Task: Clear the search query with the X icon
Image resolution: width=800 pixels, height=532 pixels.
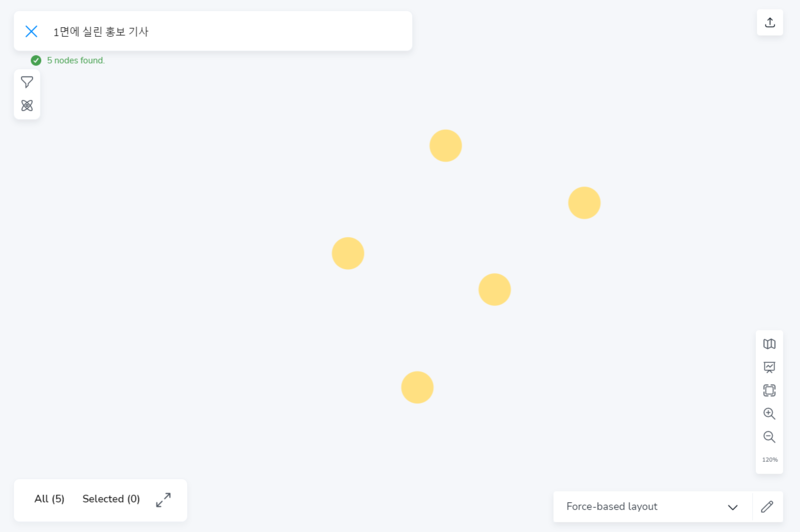Action: coord(31,31)
